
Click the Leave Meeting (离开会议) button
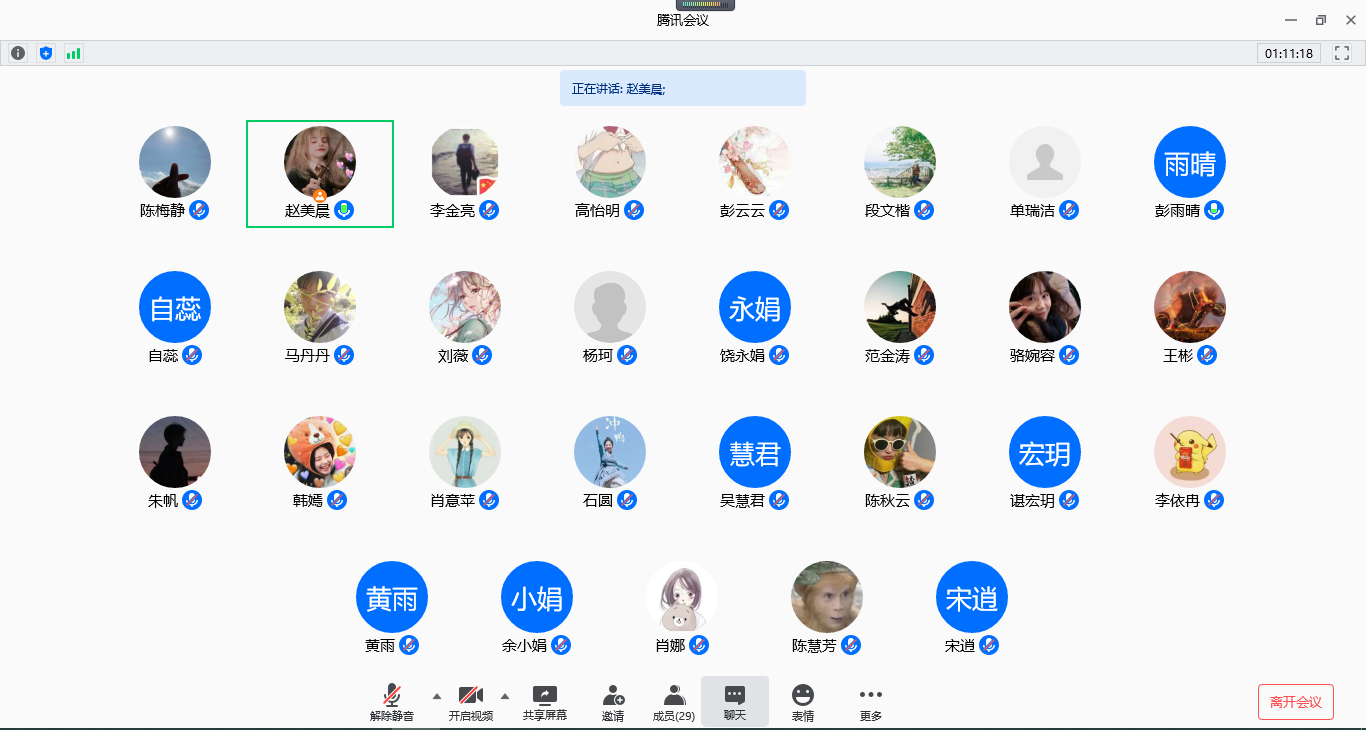click(1295, 702)
